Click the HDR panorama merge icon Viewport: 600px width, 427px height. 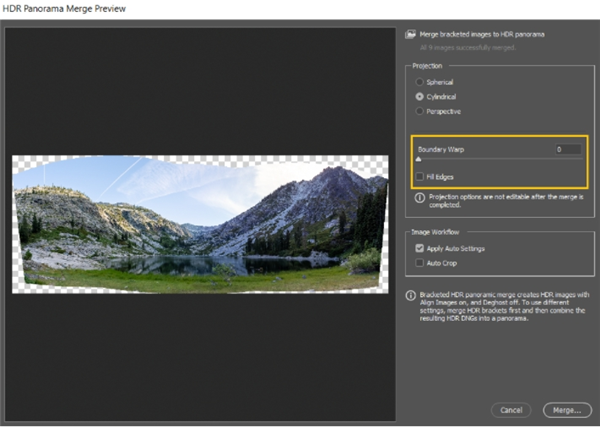point(410,34)
